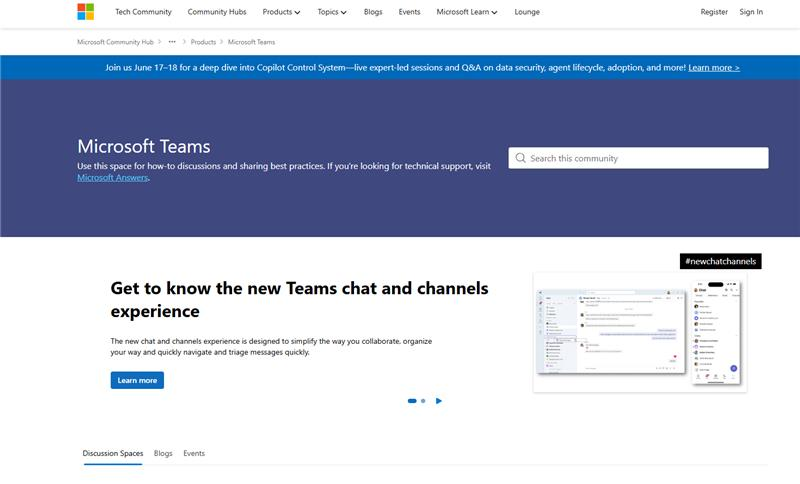
Task: Click the new Teams chat headline
Action: tap(299, 299)
